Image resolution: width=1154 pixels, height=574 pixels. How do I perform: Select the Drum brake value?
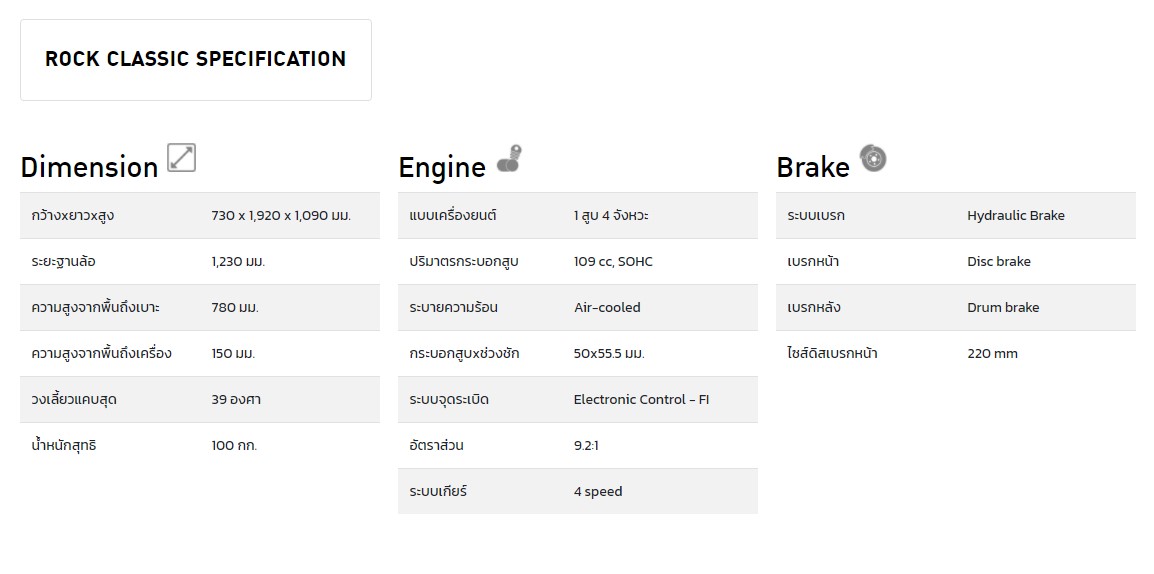[1003, 307]
